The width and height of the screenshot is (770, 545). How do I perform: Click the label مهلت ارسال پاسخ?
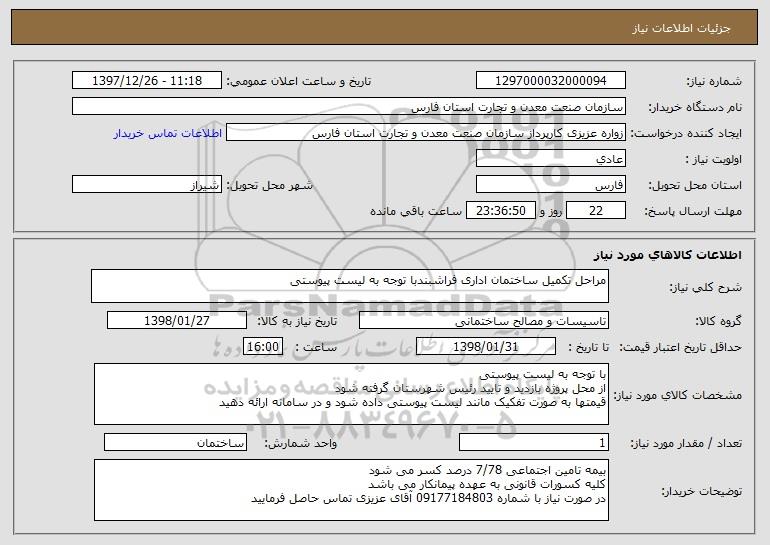click(x=693, y=211)
